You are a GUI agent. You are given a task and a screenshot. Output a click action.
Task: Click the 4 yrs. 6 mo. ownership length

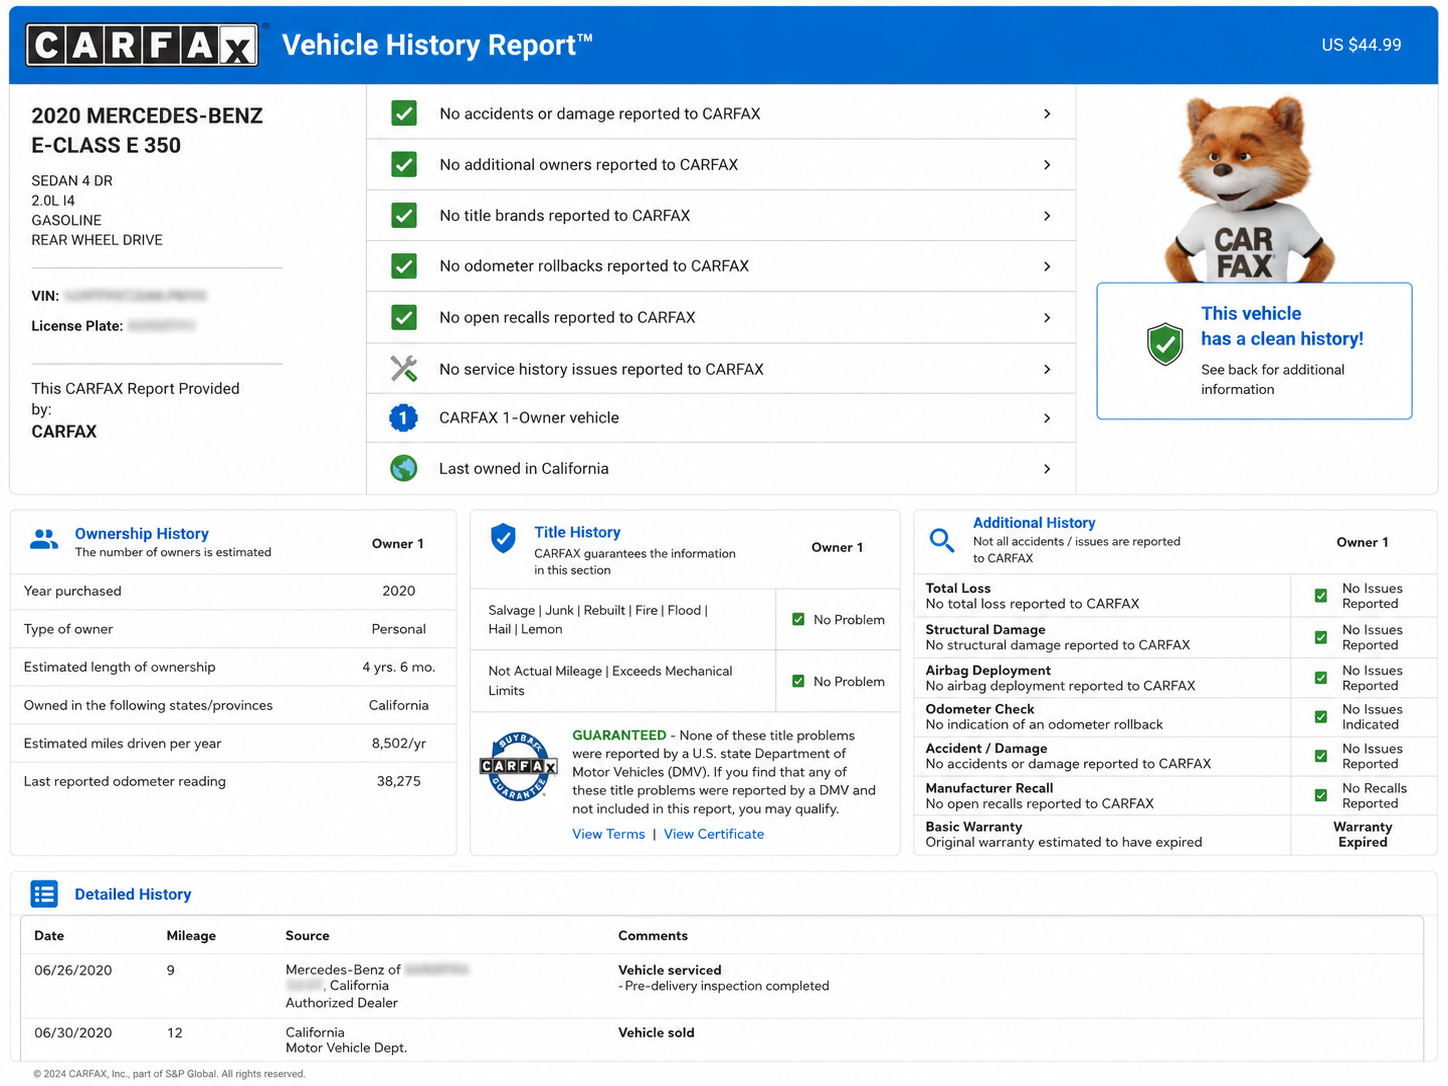399,667
